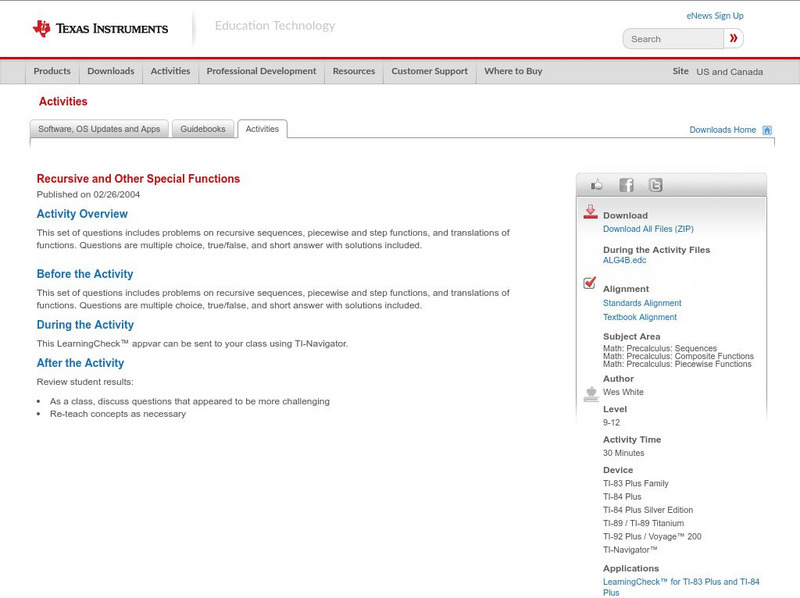Click the During the Activity Files label
Image resolution: width=800 pixels, height=598 pixels.
pos(656,250)
